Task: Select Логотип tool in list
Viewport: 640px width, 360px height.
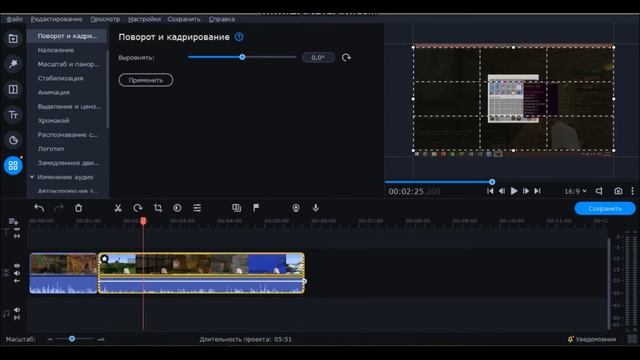Action: point(51,149)
